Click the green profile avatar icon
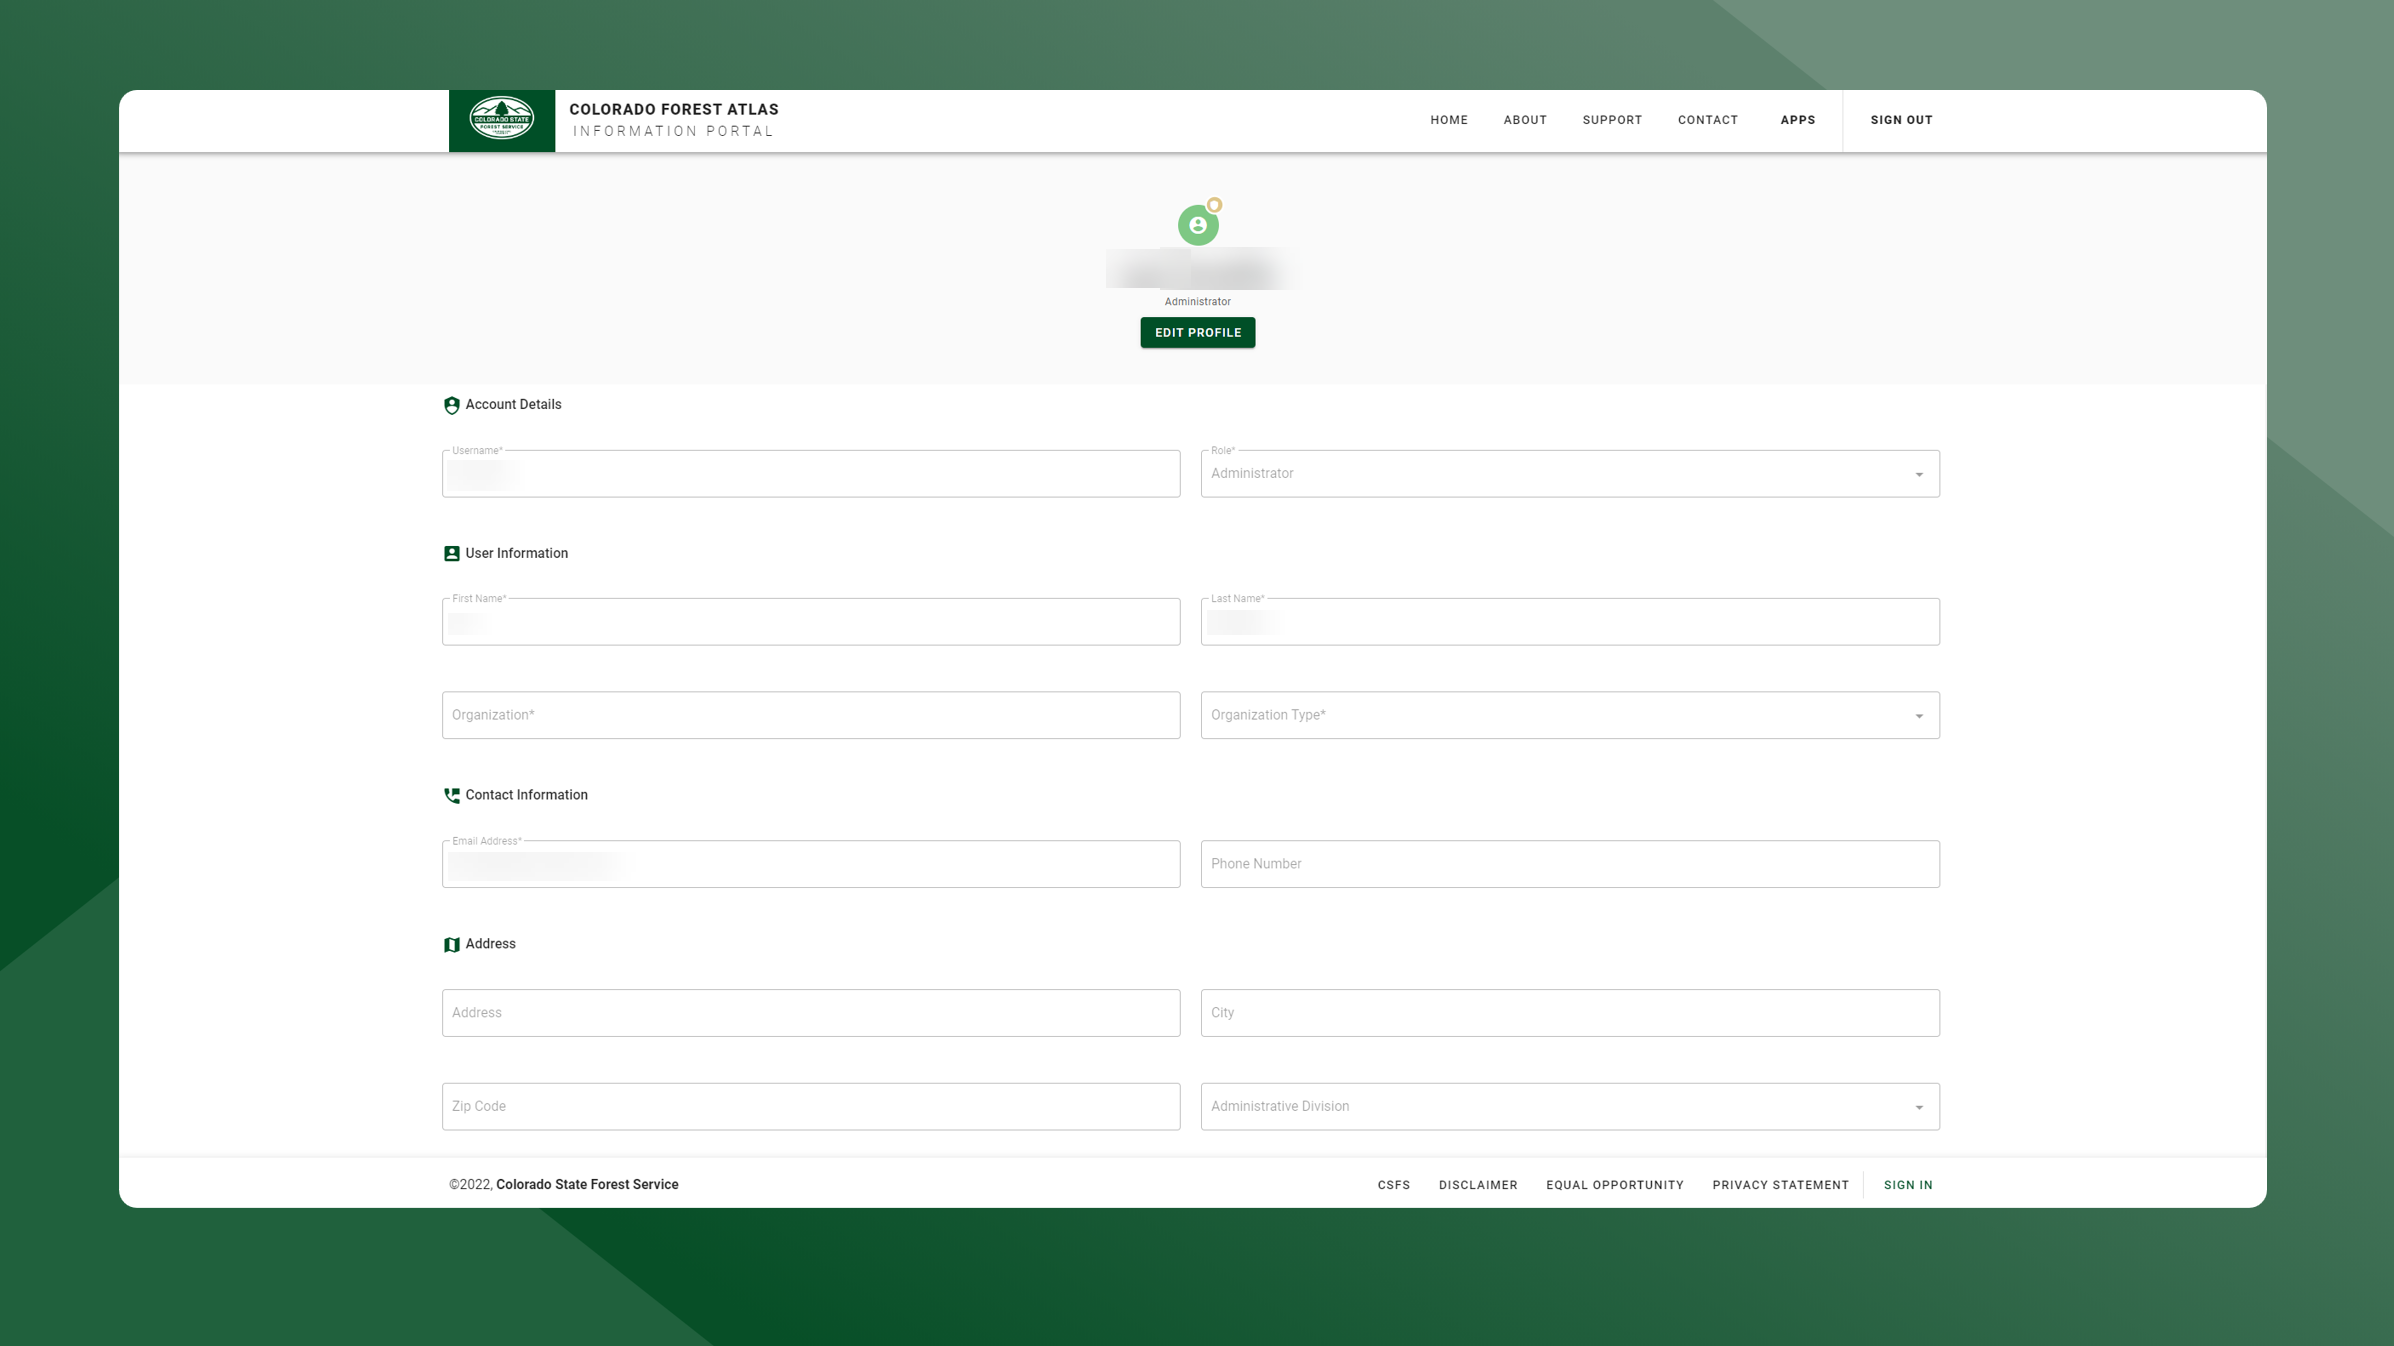Viewport: 2394px width, 1346px height. [1197, 225]
